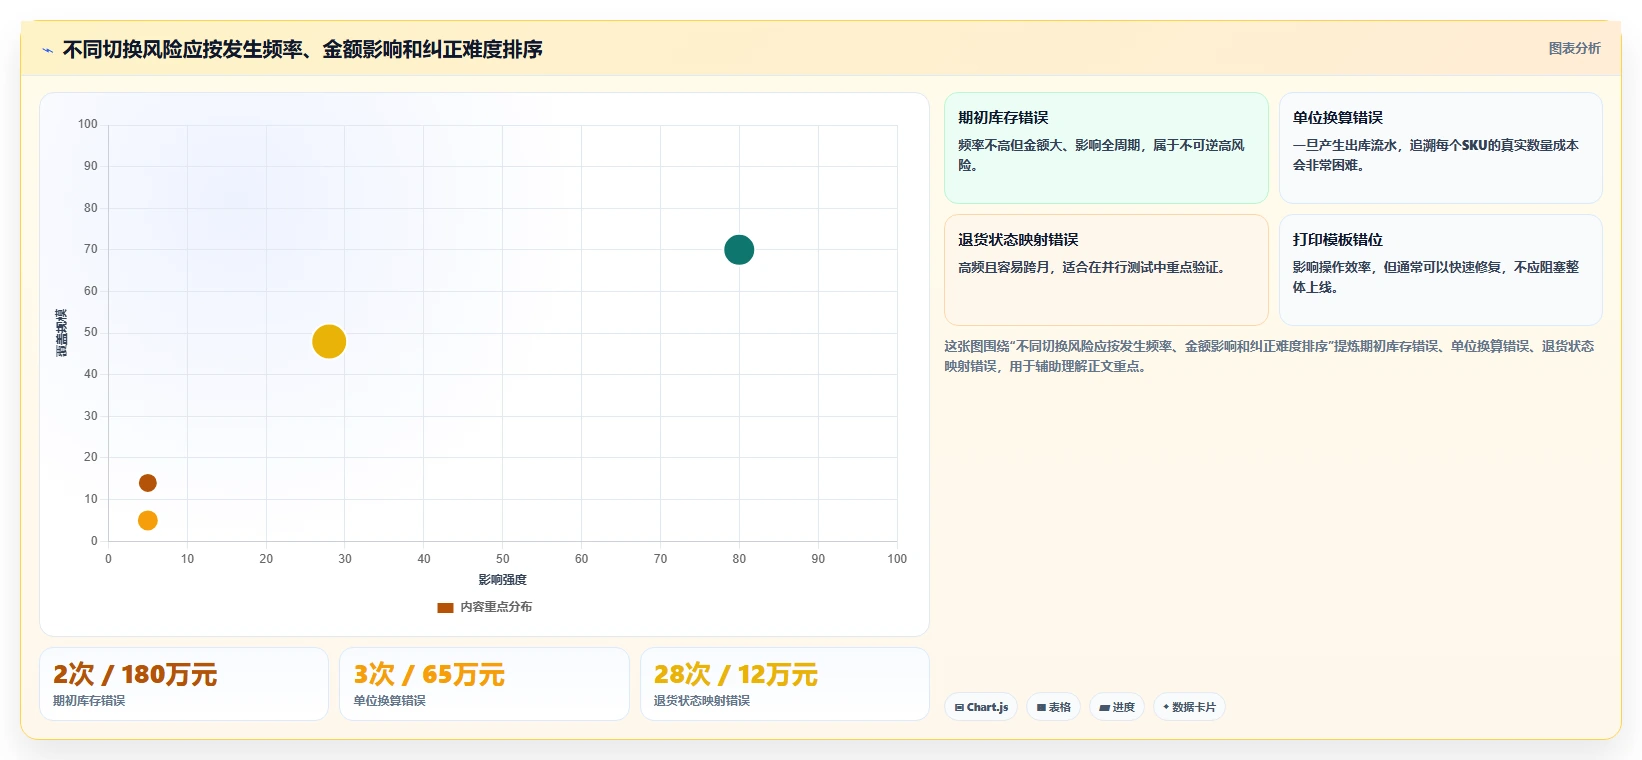Viewport: 1642px width, 760px height.
Task: Click the 3次 / 65万元 stat value
Action: [x=429, y=675]
